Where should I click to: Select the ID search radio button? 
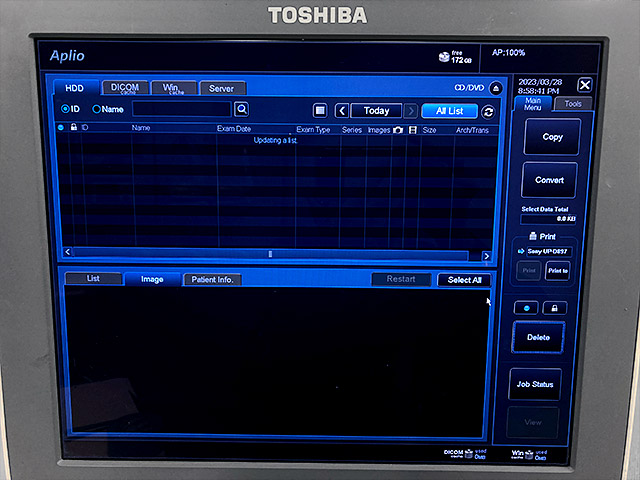65,109
